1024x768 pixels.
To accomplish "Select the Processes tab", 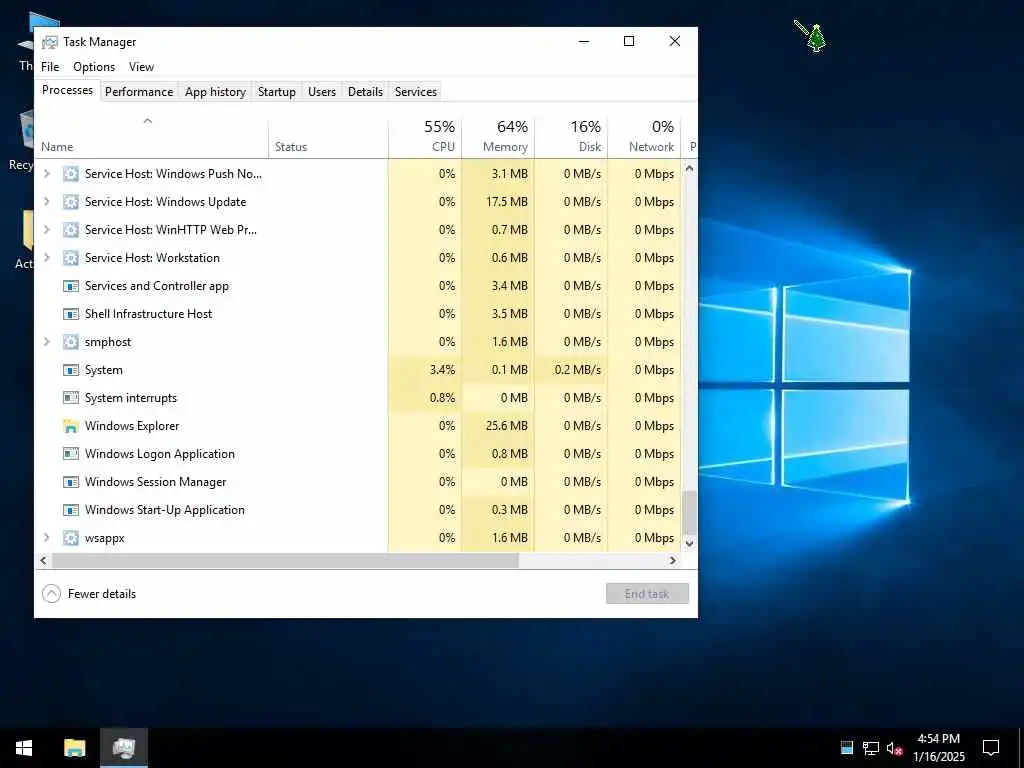I will (67, 90).
